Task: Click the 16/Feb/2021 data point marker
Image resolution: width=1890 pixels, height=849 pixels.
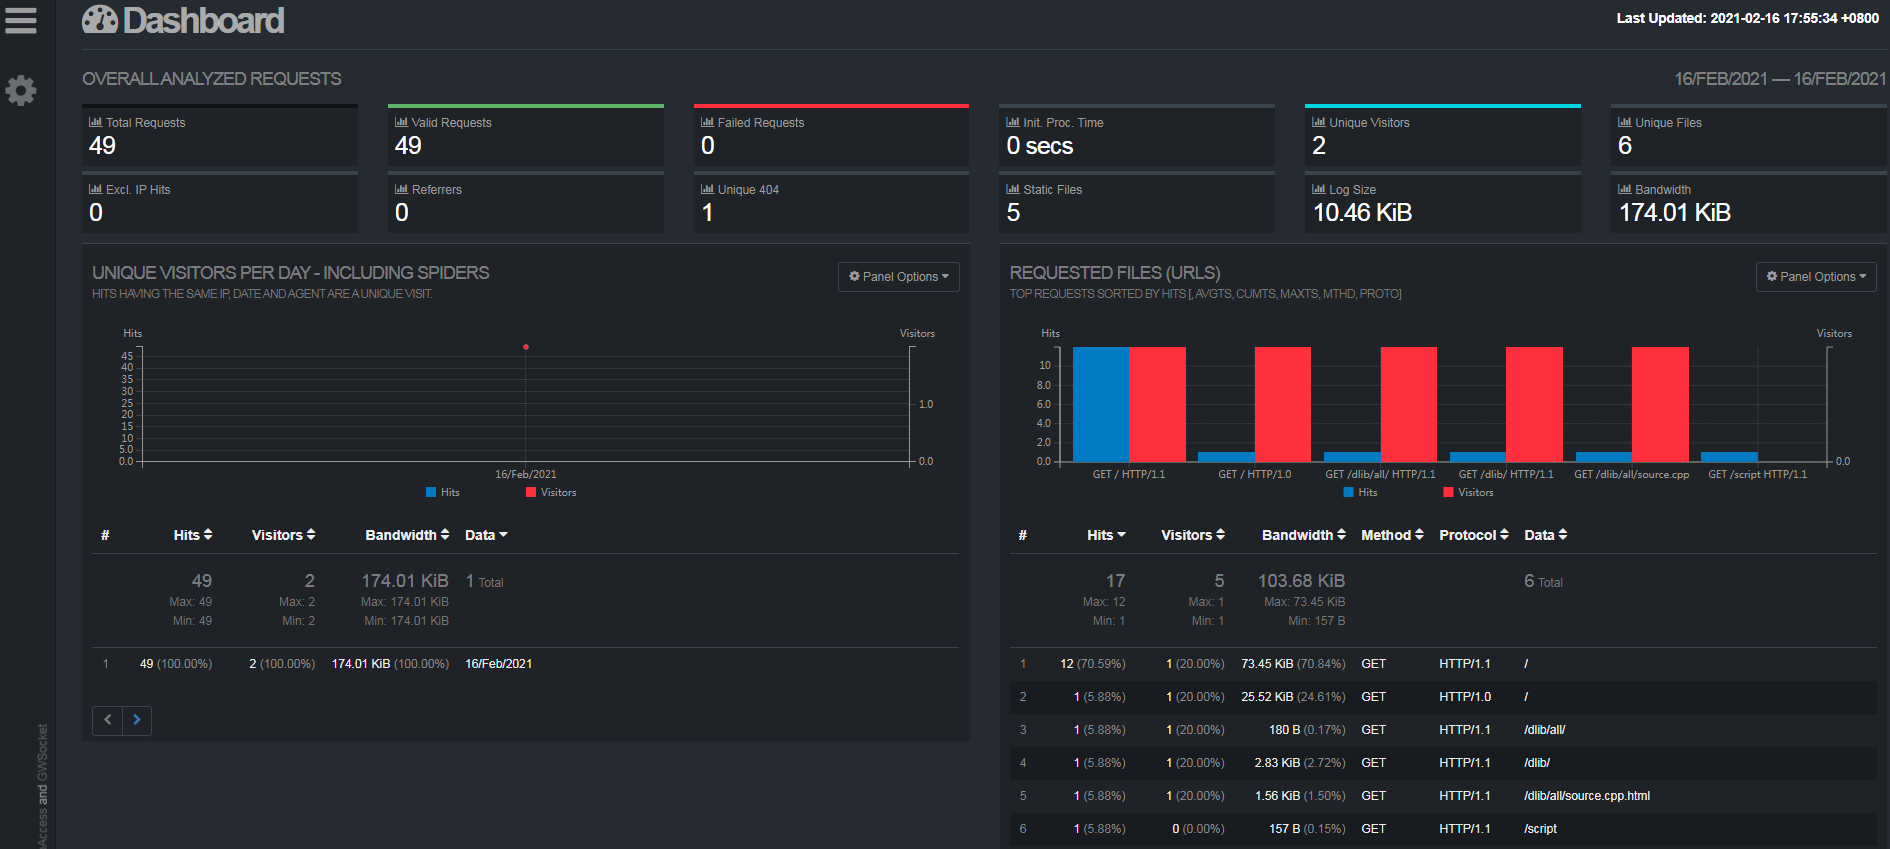Action: coord(526,347)
